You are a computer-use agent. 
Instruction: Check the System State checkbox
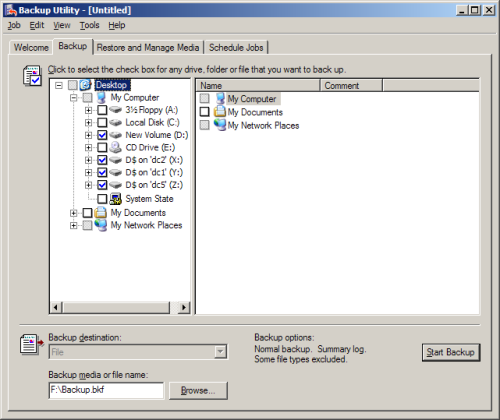(102, 199)
